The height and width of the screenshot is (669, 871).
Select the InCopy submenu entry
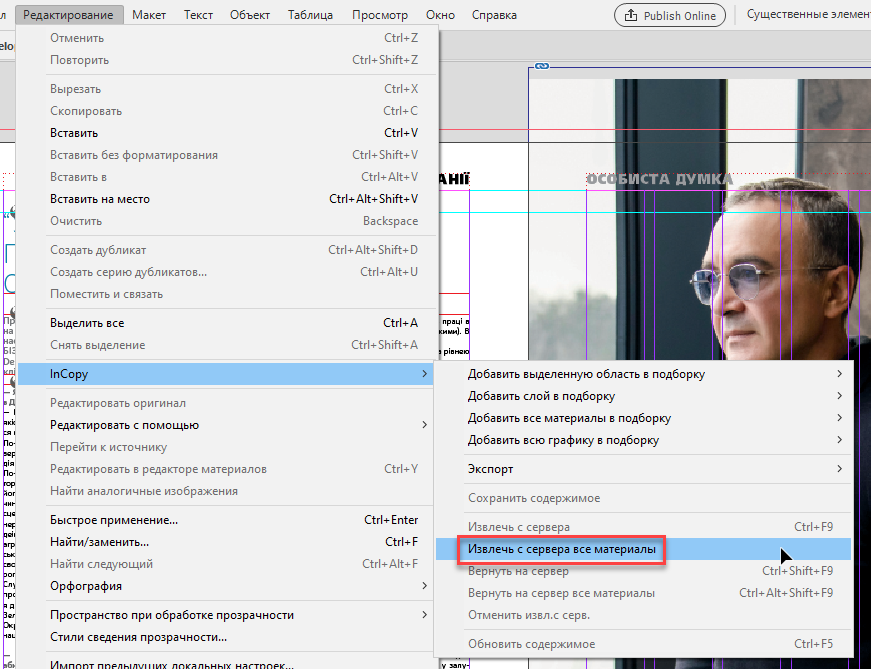[x=227, y=374]
